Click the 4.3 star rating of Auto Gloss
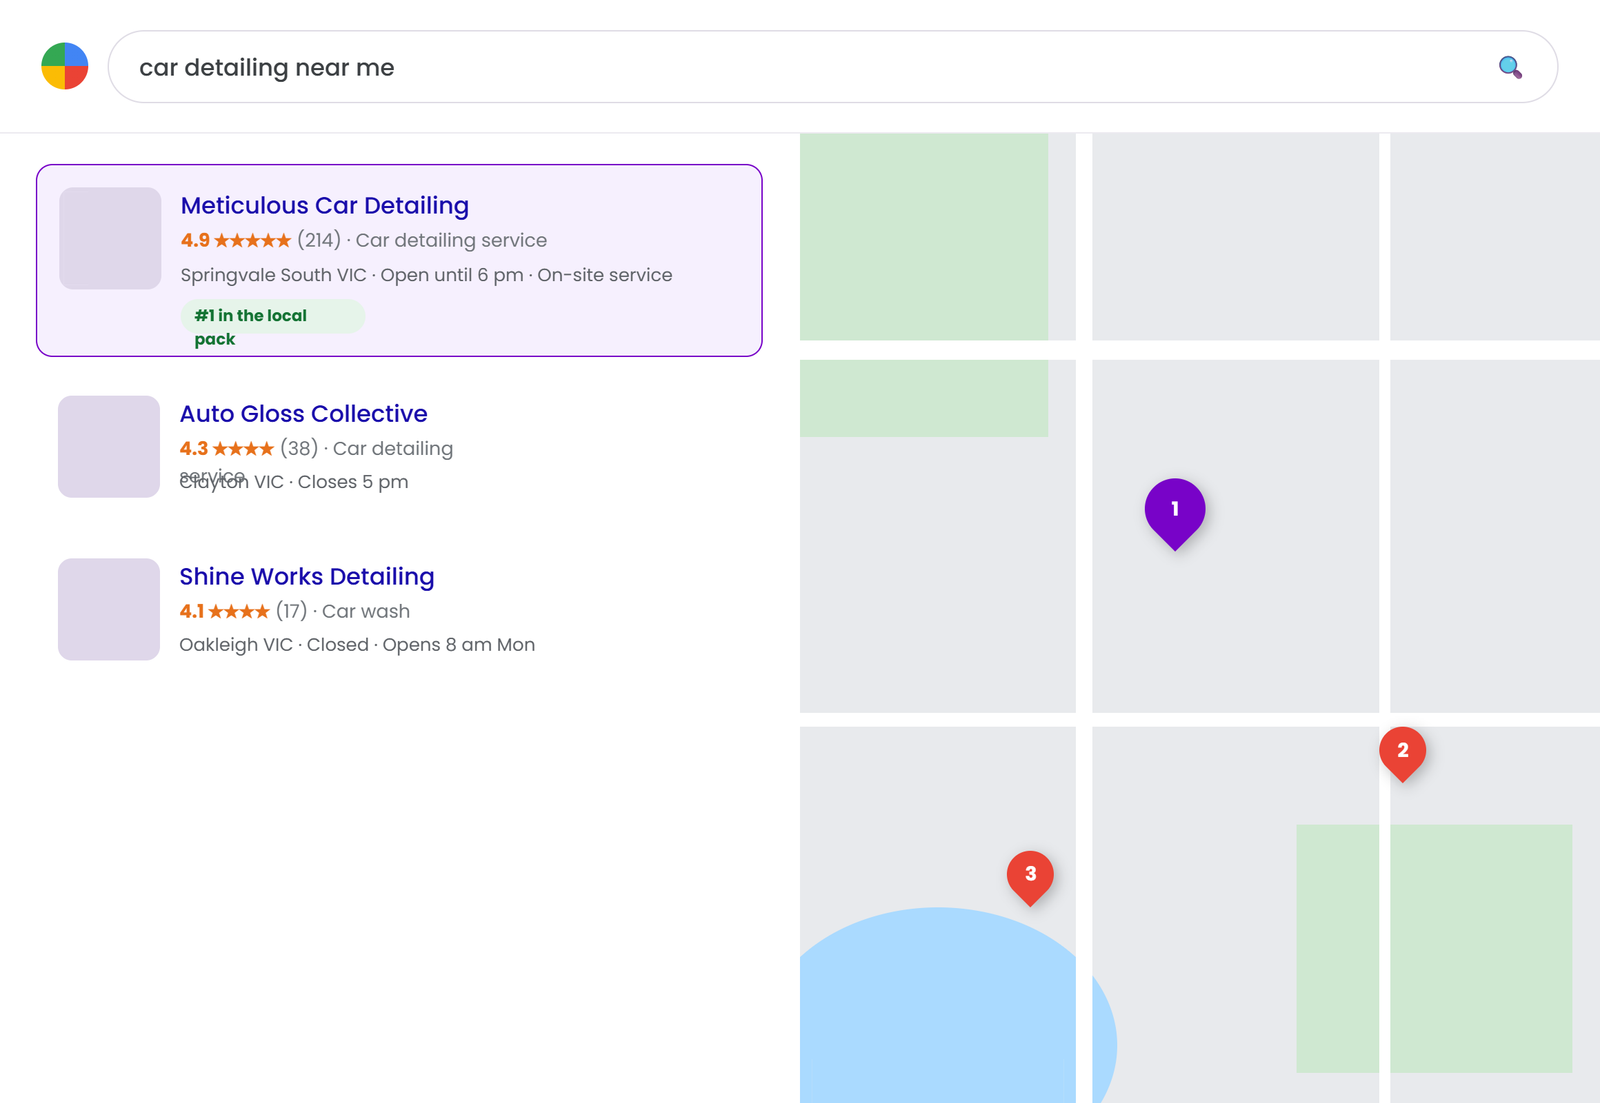The height and width of the screenshot is (1103, 1600). 227,448
